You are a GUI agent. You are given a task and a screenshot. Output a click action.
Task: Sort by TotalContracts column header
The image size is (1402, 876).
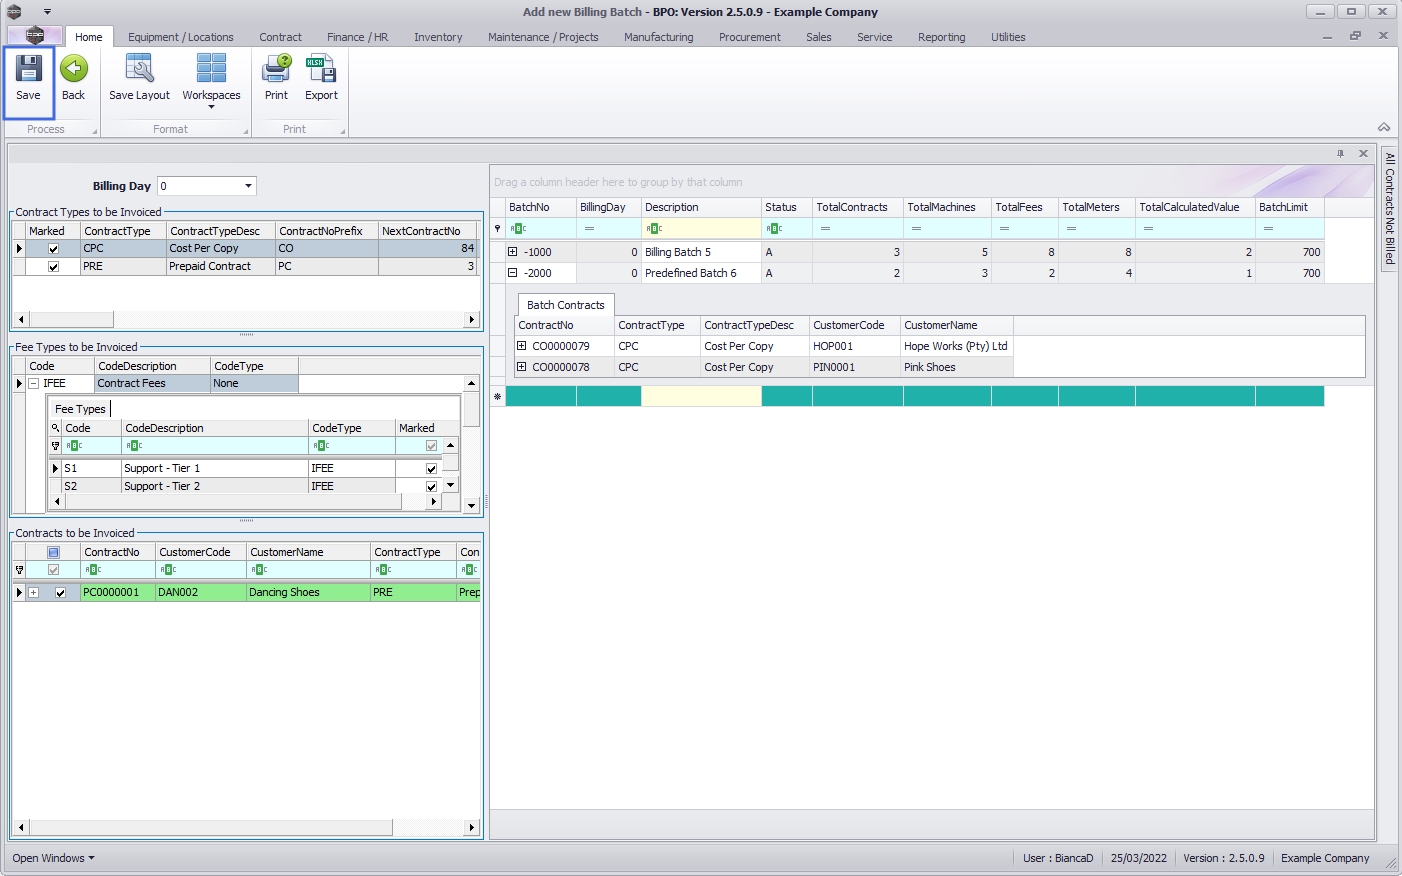point(852,207)
